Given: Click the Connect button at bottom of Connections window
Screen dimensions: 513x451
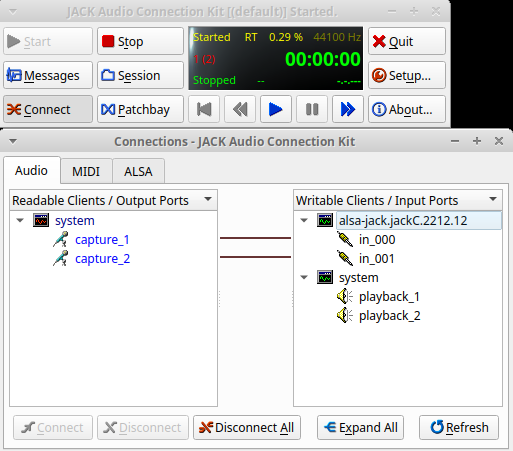Looking at the screenshot, I should (x=53, y=427).
